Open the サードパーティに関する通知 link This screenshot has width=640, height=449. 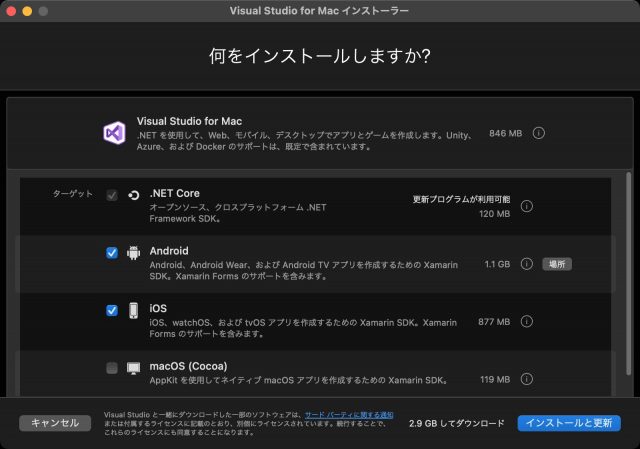pyautogui.click(x=349, y=414)
